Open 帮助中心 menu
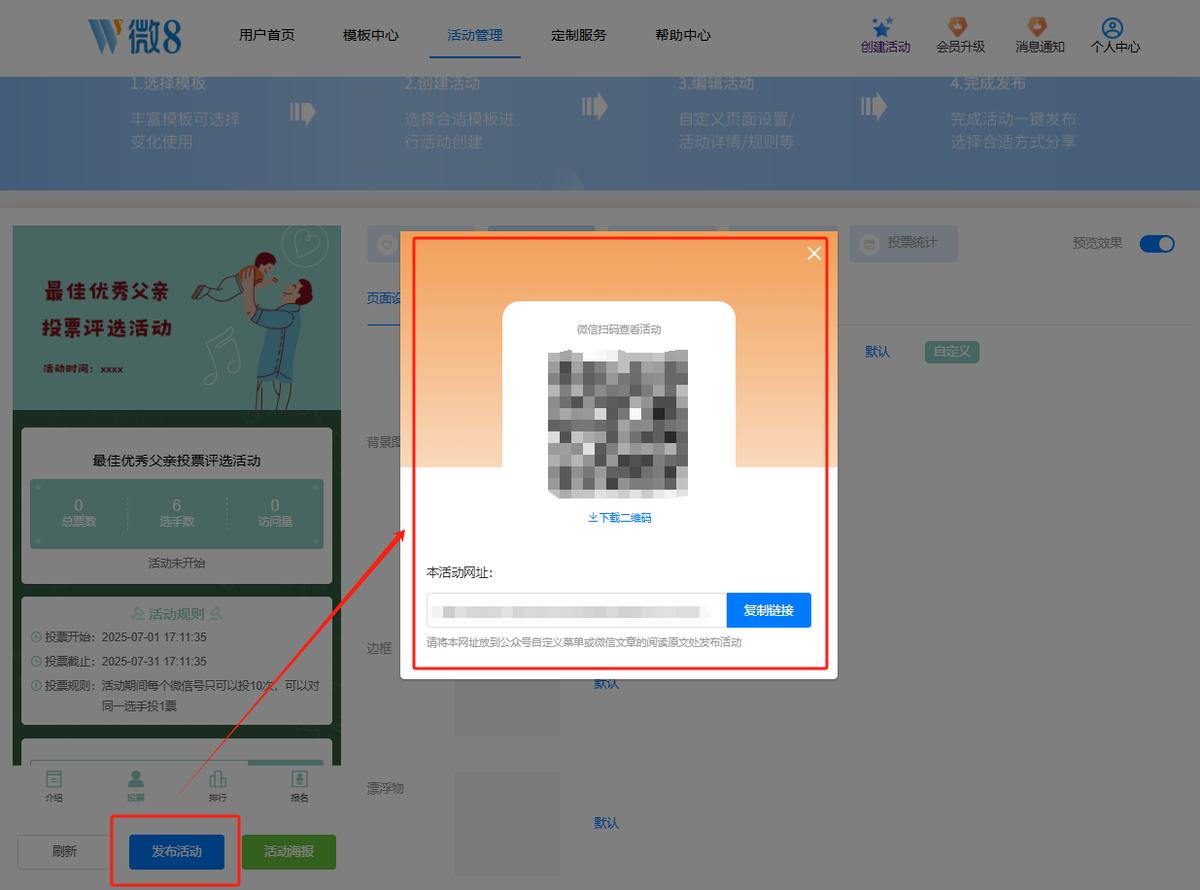The image size is (1200, 890). pos(683,35)
